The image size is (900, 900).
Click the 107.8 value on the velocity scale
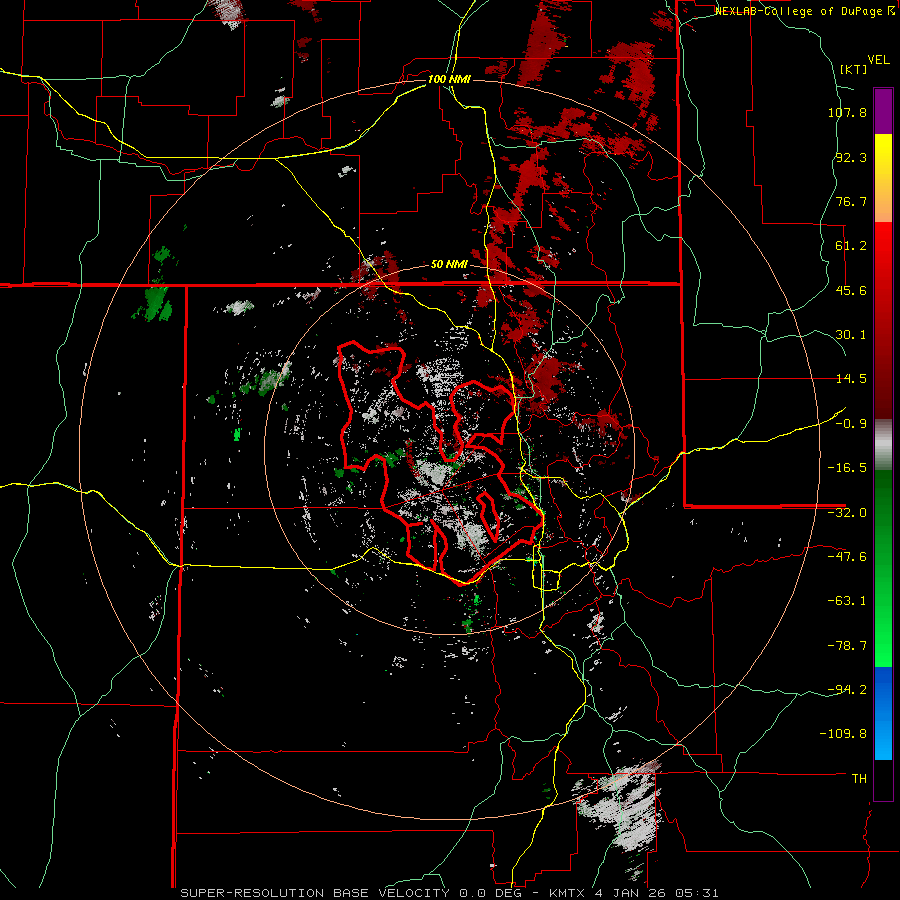pyautogui.click(x=847, y=112)
